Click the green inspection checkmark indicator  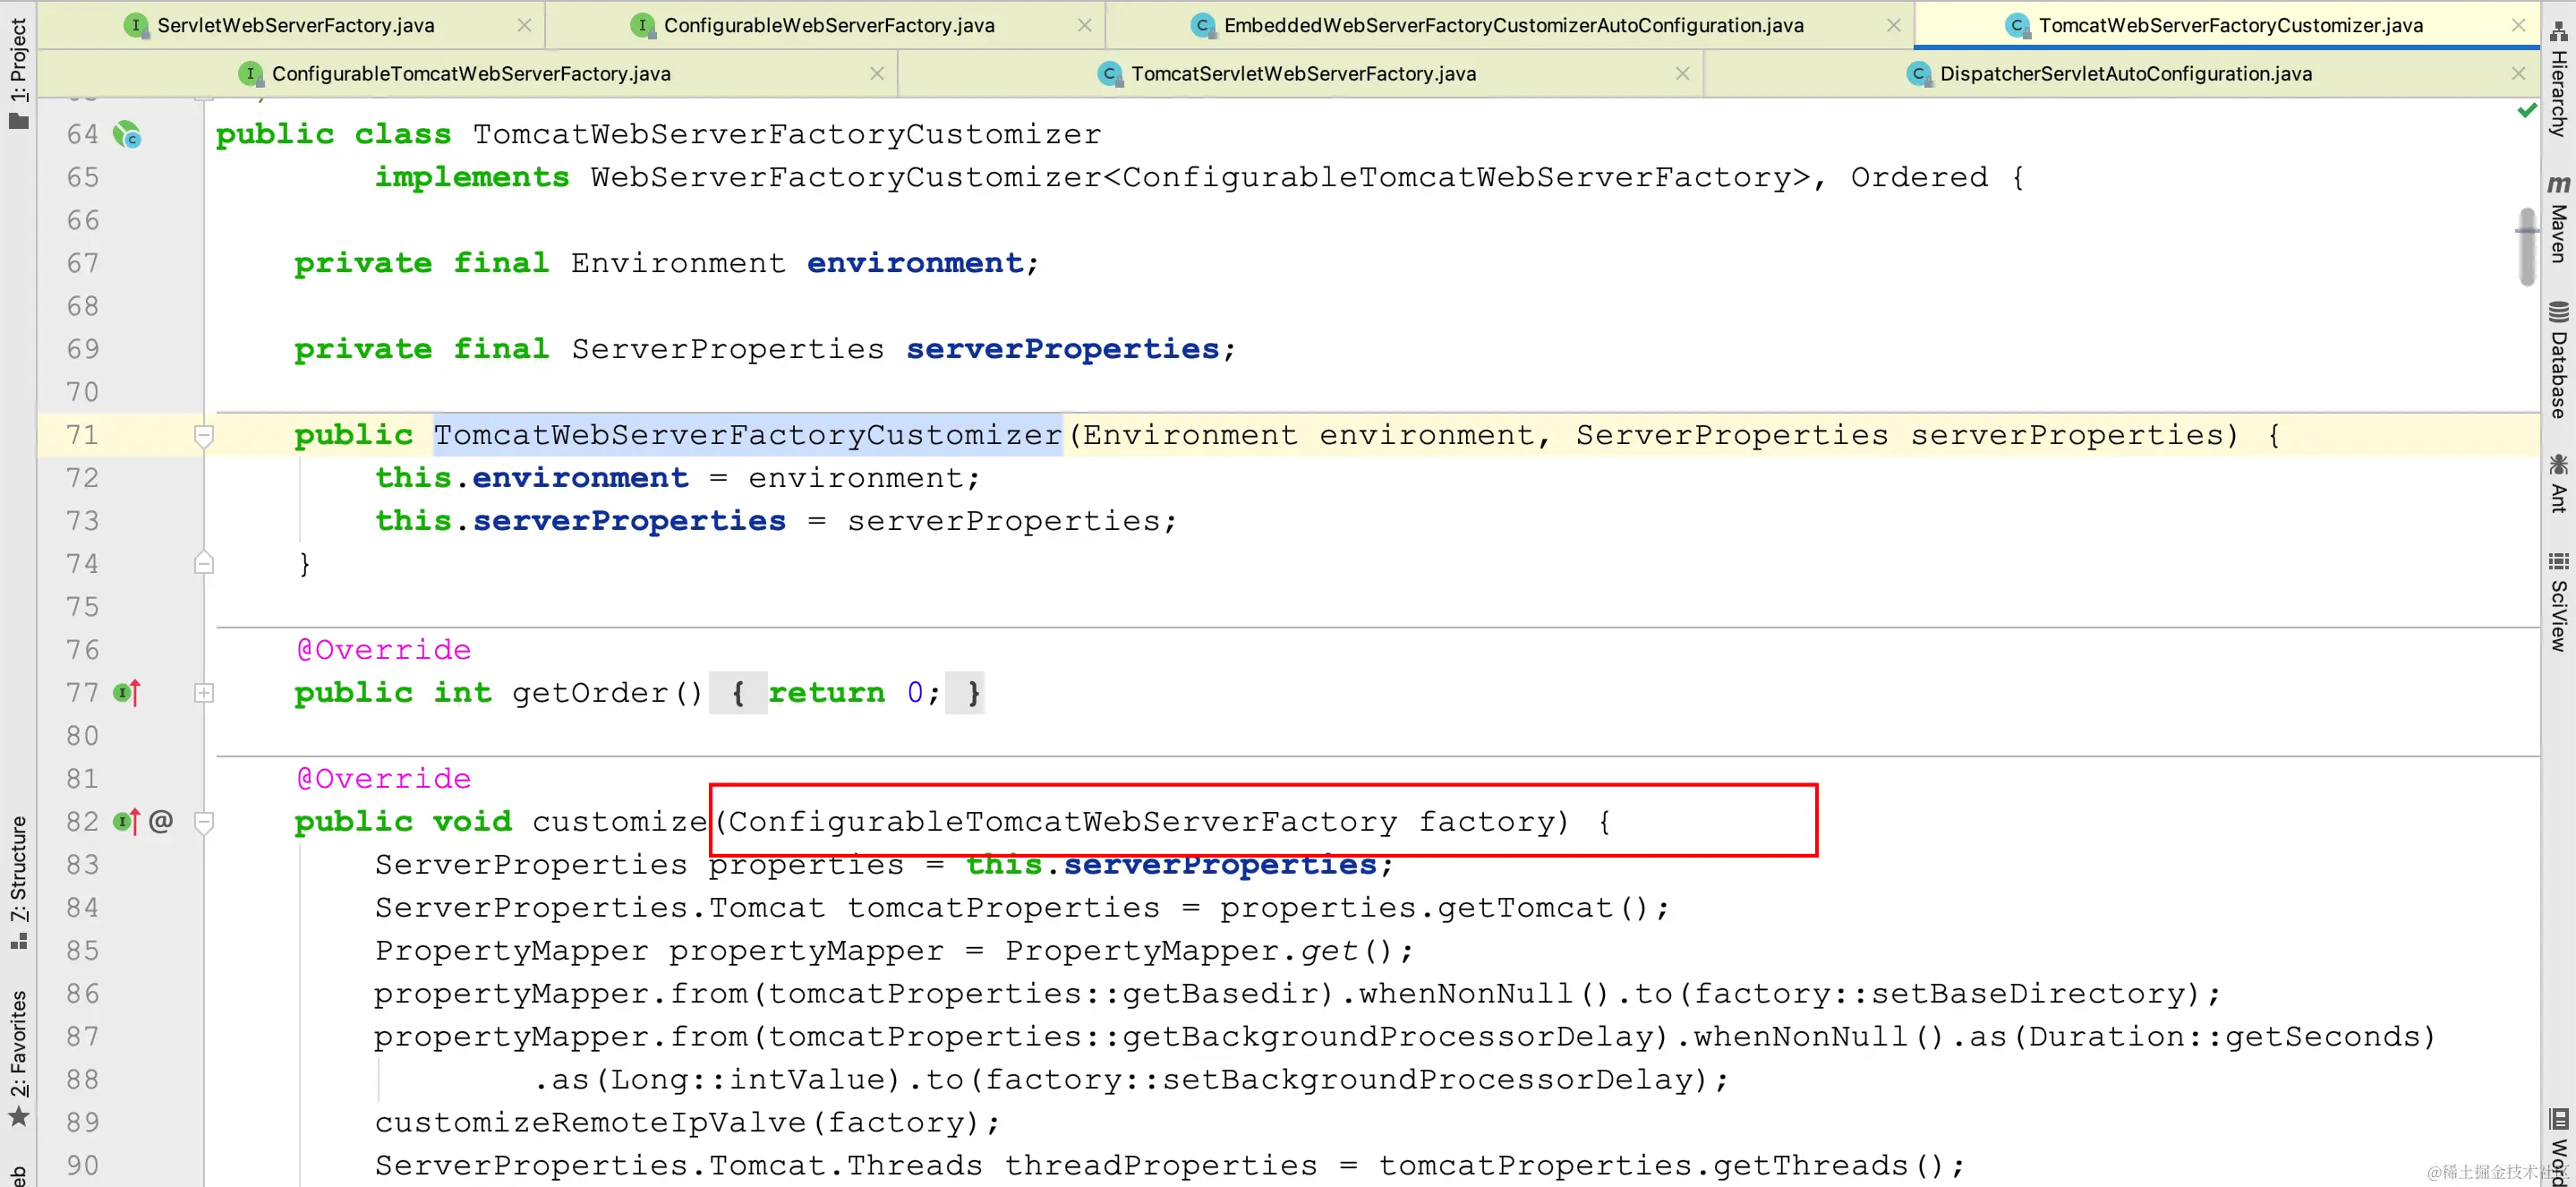[2526, 111]
